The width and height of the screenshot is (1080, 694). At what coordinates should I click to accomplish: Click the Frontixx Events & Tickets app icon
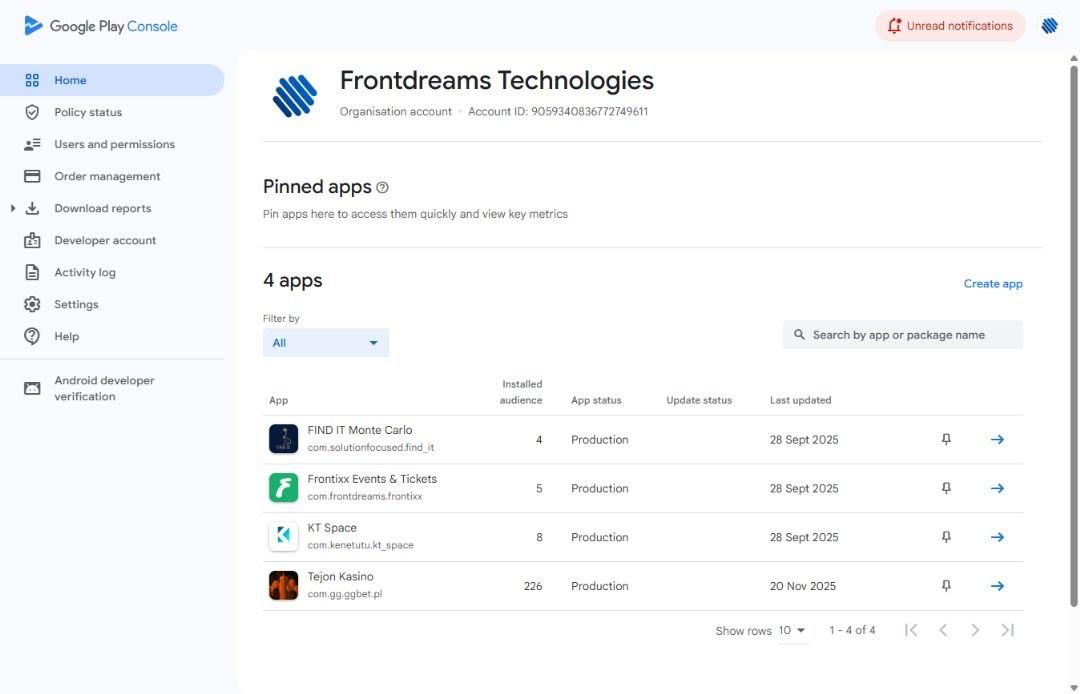point(283,488)
